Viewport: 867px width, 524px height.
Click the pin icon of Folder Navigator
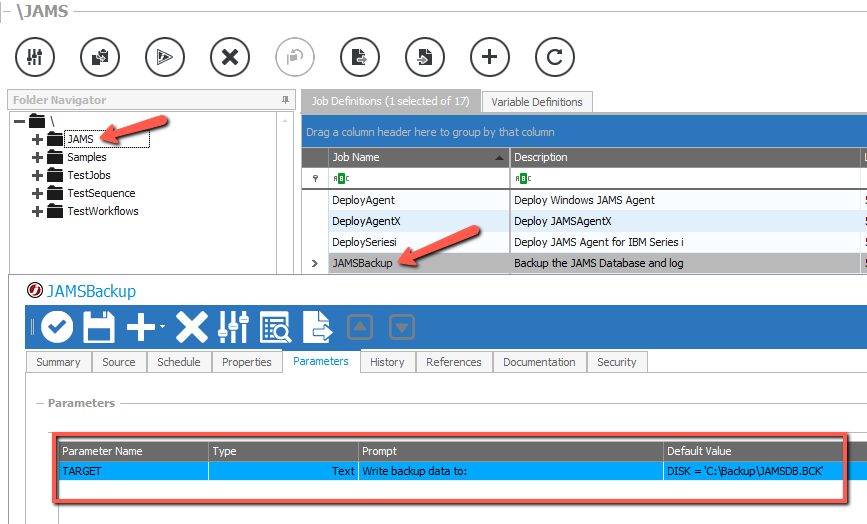(285, 100)
